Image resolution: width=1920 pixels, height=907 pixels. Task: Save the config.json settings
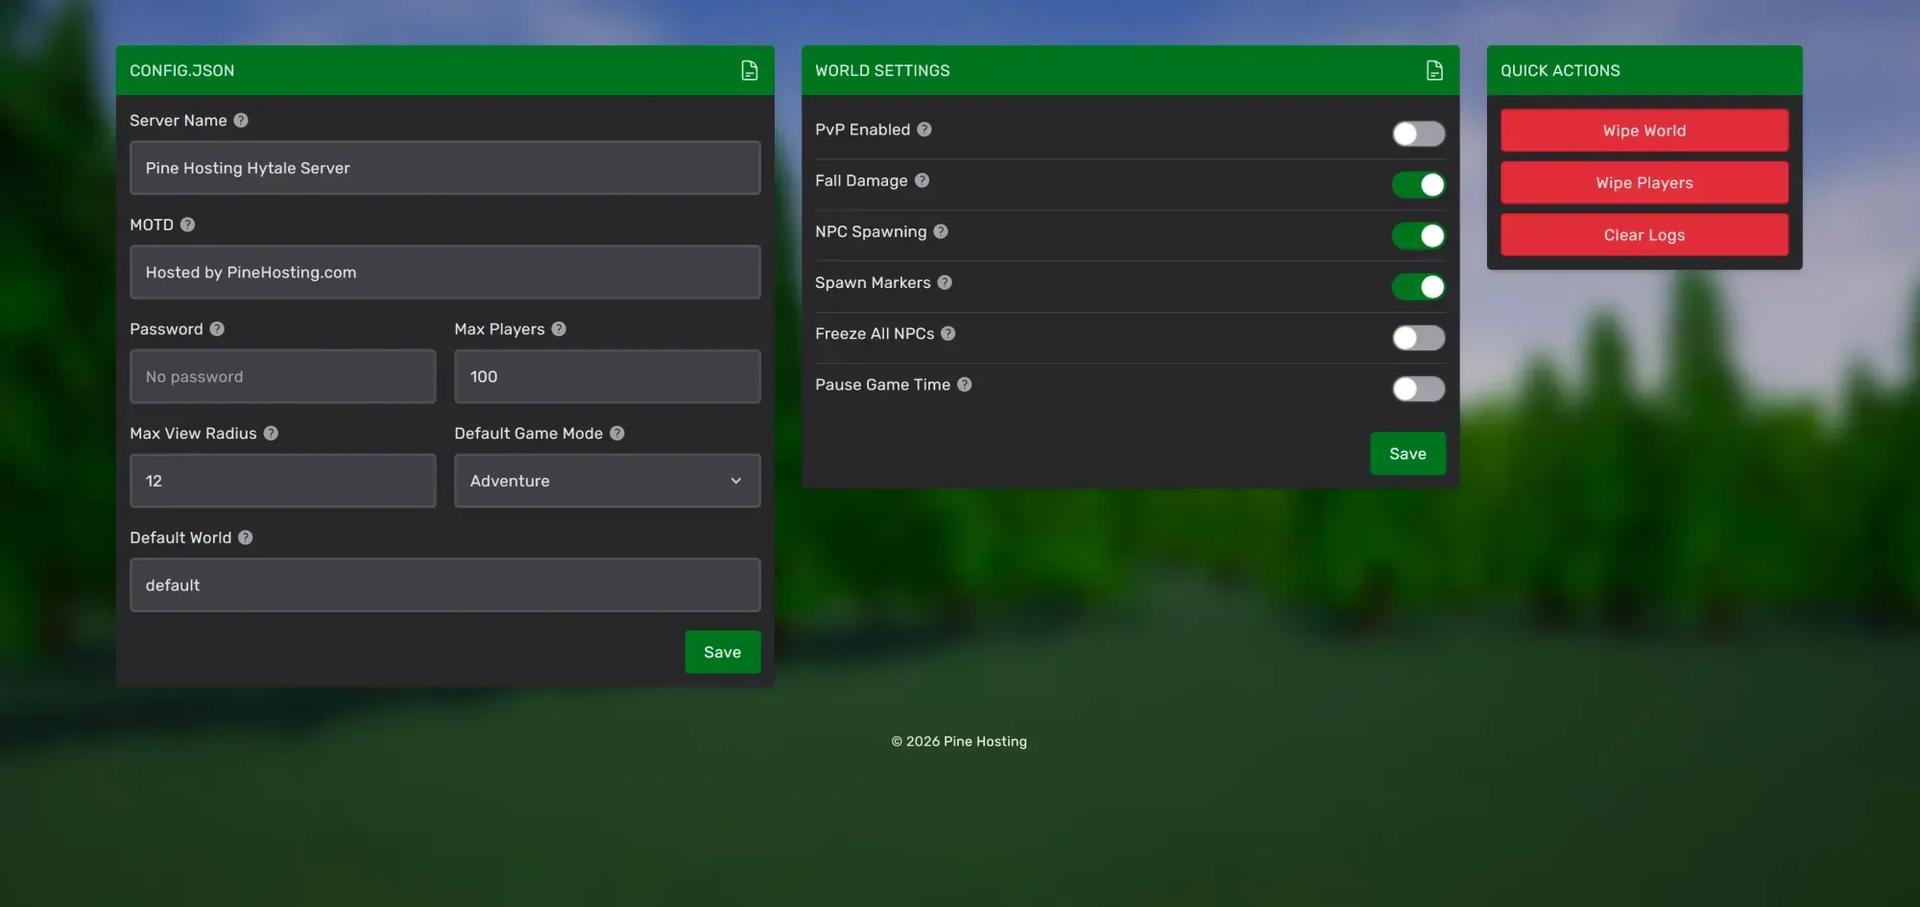tap(722, 651)
